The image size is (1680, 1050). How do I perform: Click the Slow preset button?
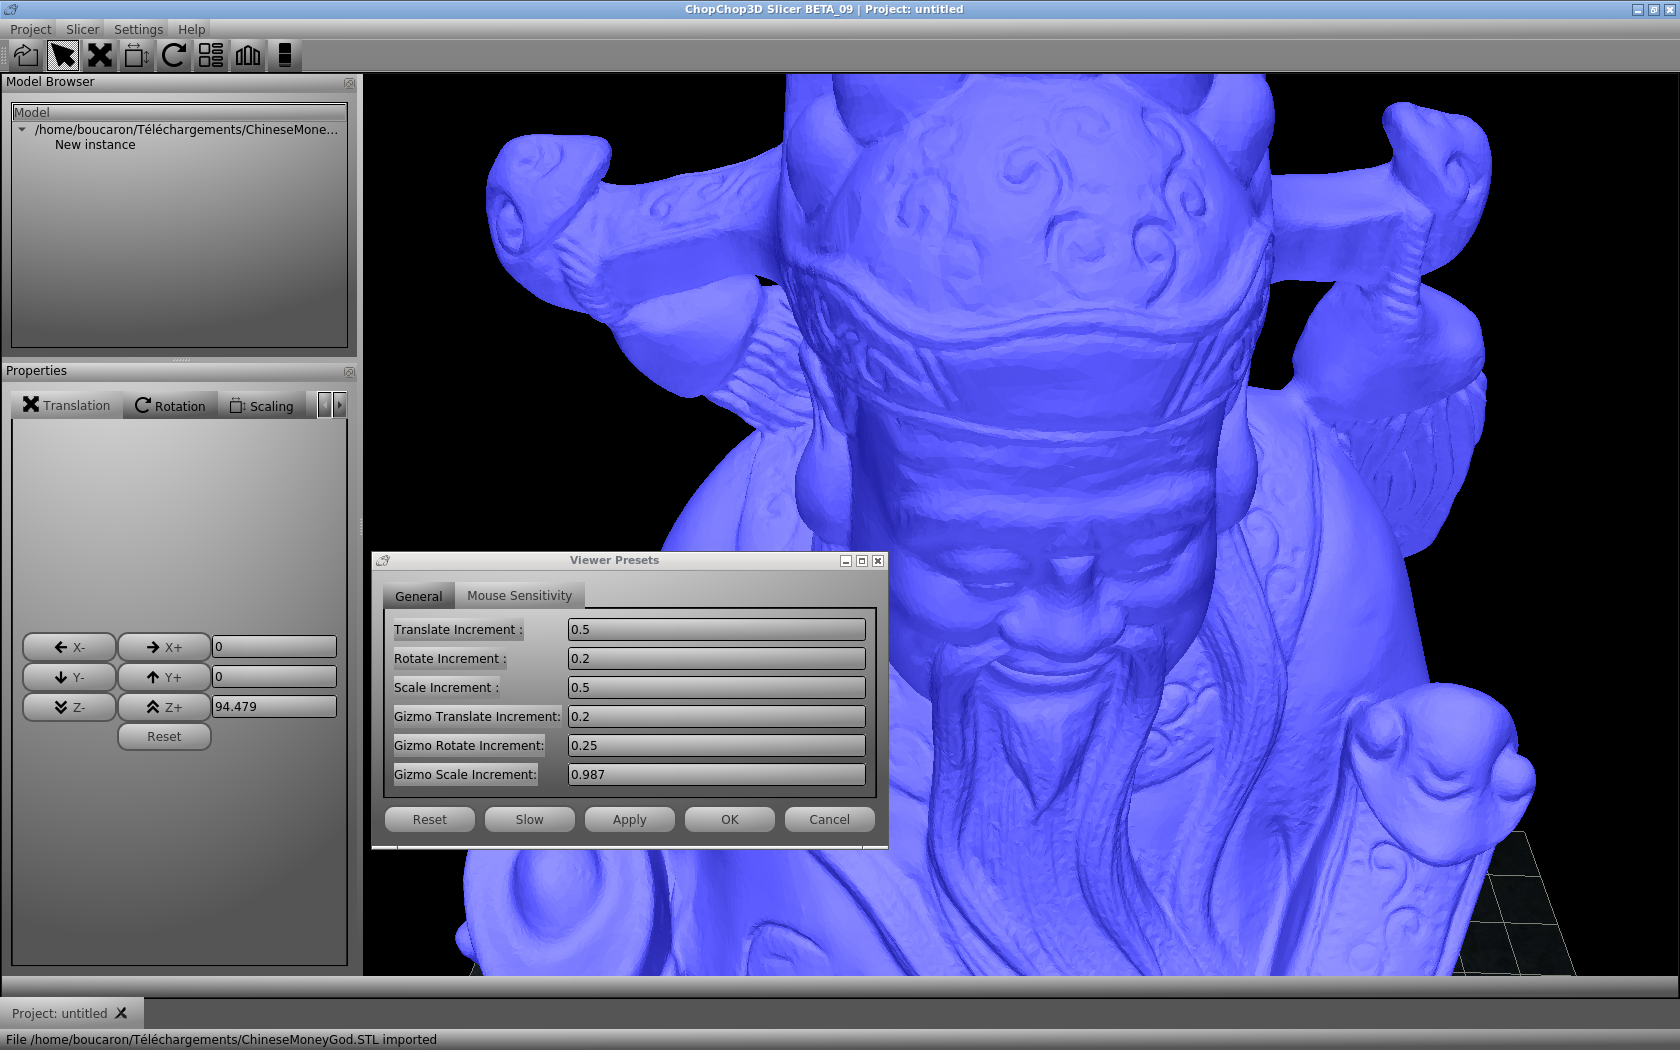[x=530, y=820]
